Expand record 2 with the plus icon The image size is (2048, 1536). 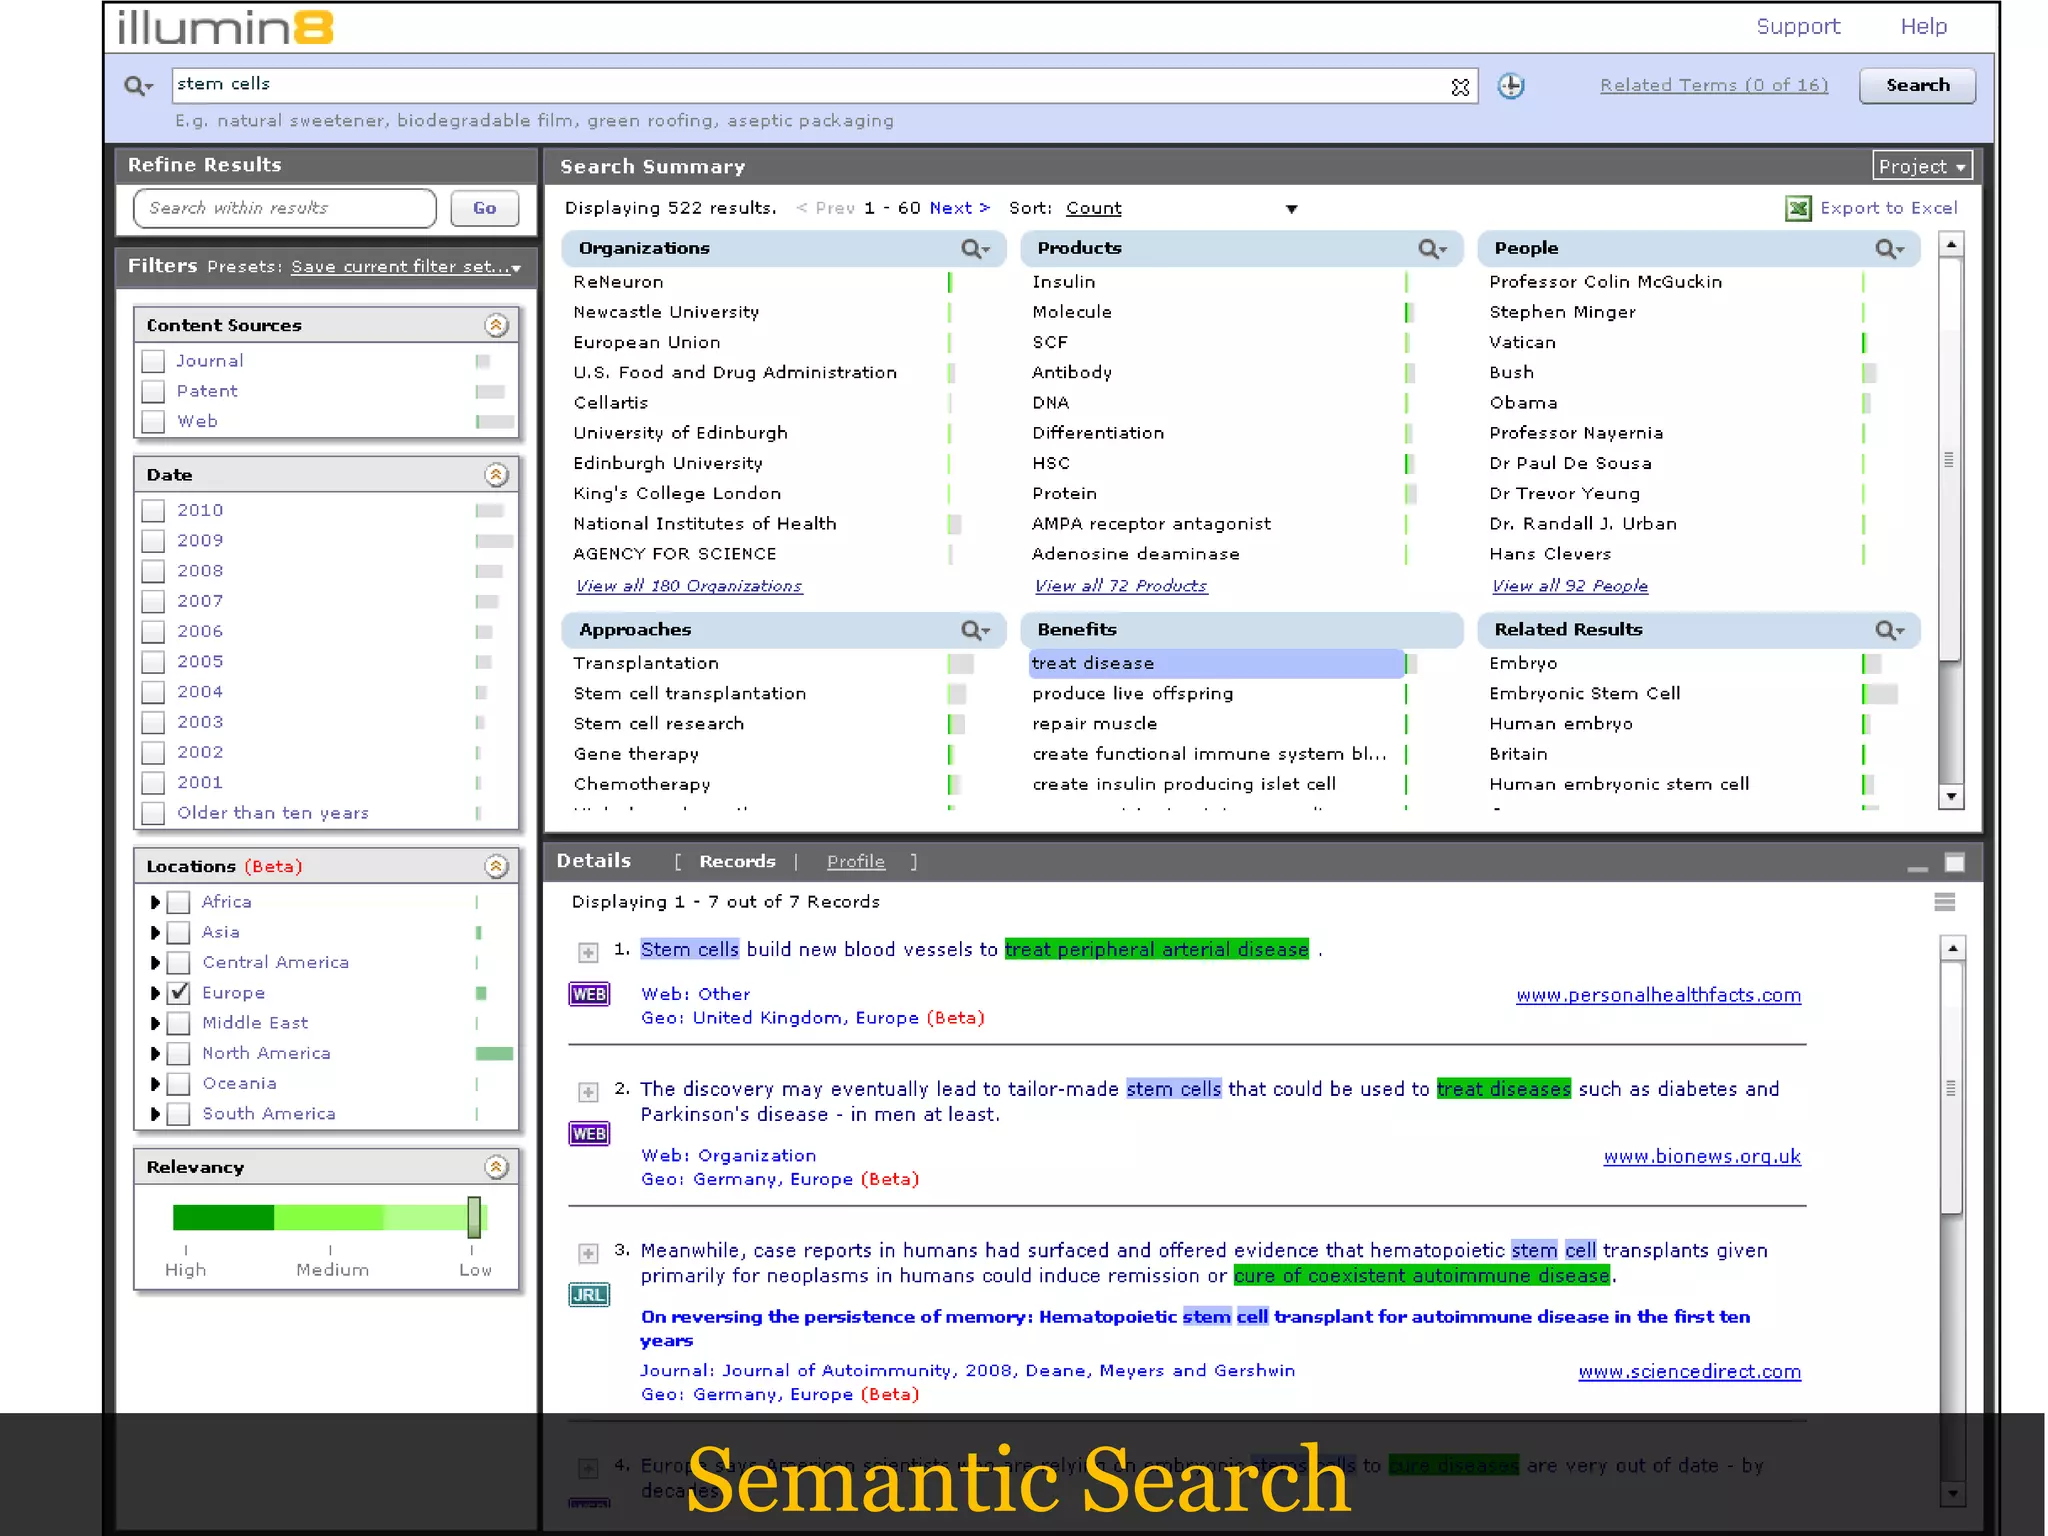(588, 1092)
